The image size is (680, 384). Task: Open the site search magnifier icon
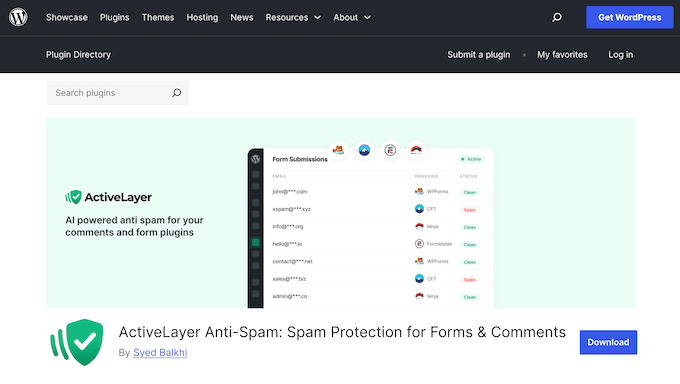(x=557, y=17)
